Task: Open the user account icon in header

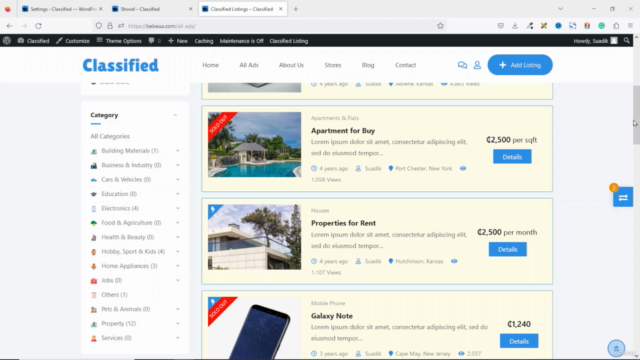Action: [477, 65]
